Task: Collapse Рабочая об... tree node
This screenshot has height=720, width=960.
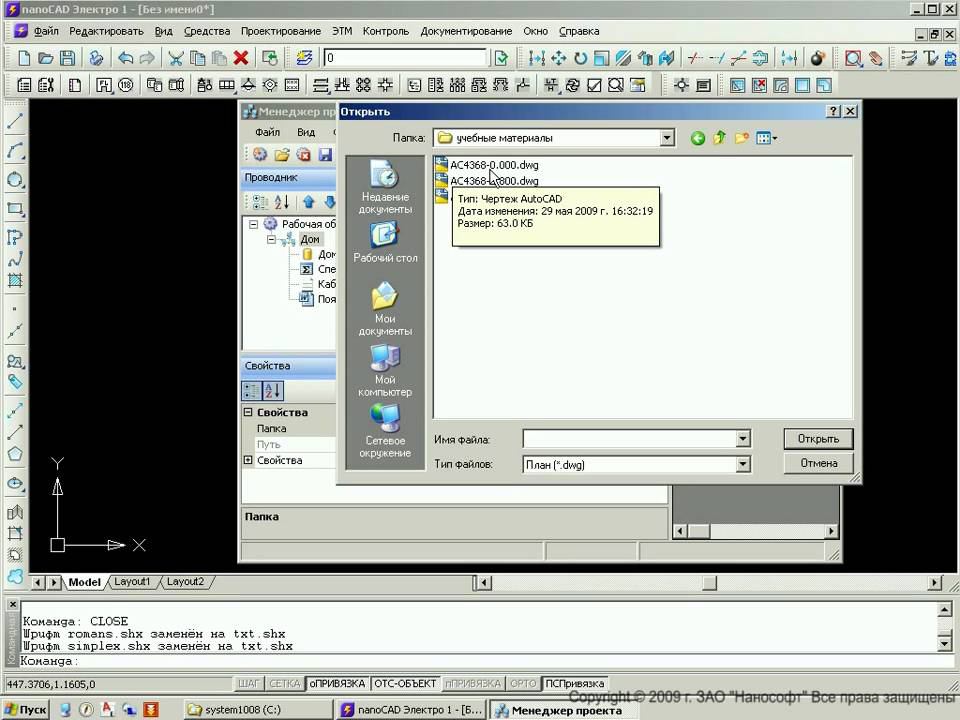Action: pyautogui.click(x=253, y=224)
